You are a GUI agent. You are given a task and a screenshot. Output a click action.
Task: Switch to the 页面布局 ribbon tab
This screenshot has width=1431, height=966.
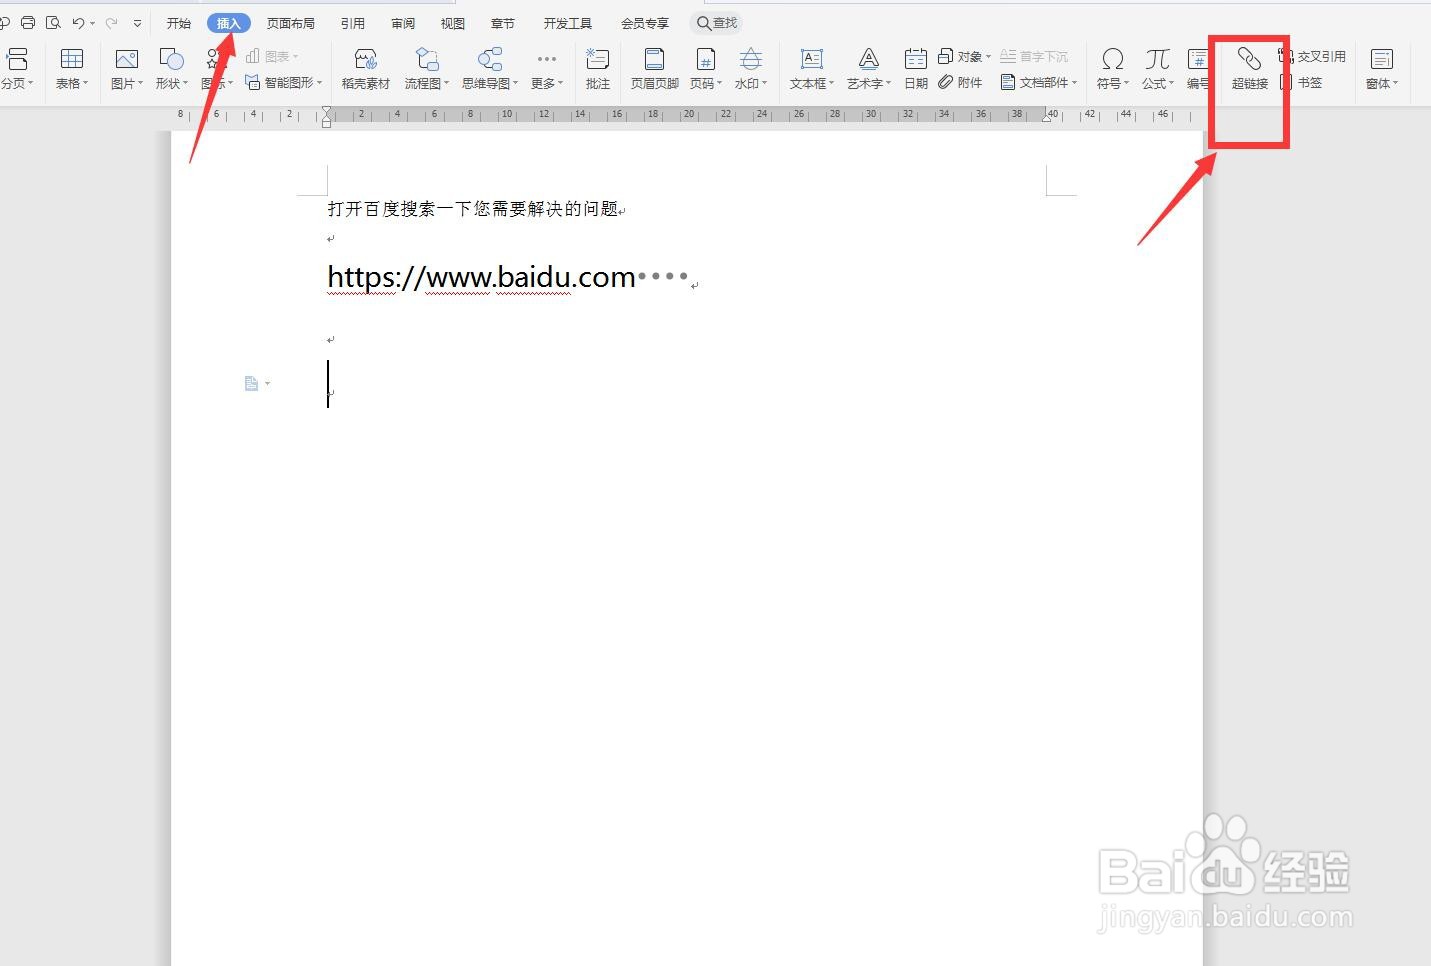pos(290,22)
